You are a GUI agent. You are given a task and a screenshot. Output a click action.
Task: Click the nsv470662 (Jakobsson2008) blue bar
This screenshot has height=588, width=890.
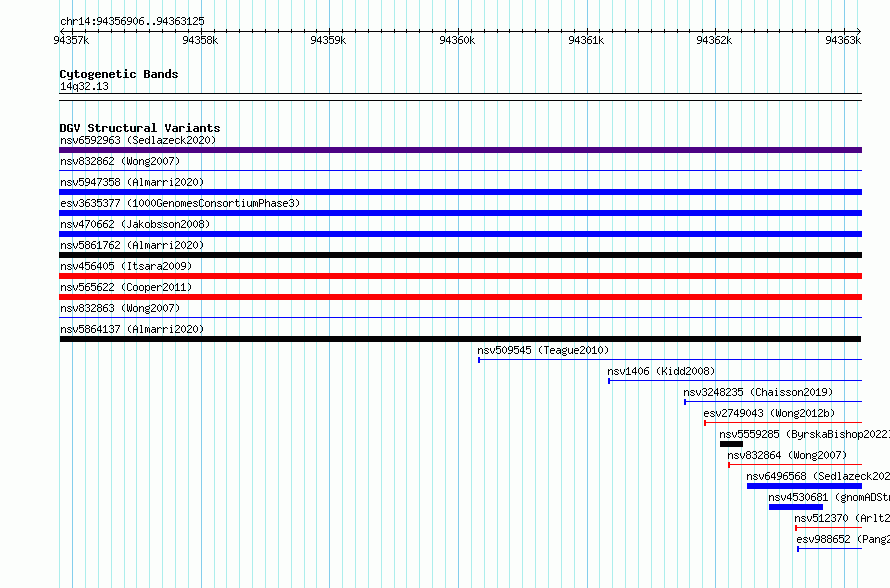[460, 234]
